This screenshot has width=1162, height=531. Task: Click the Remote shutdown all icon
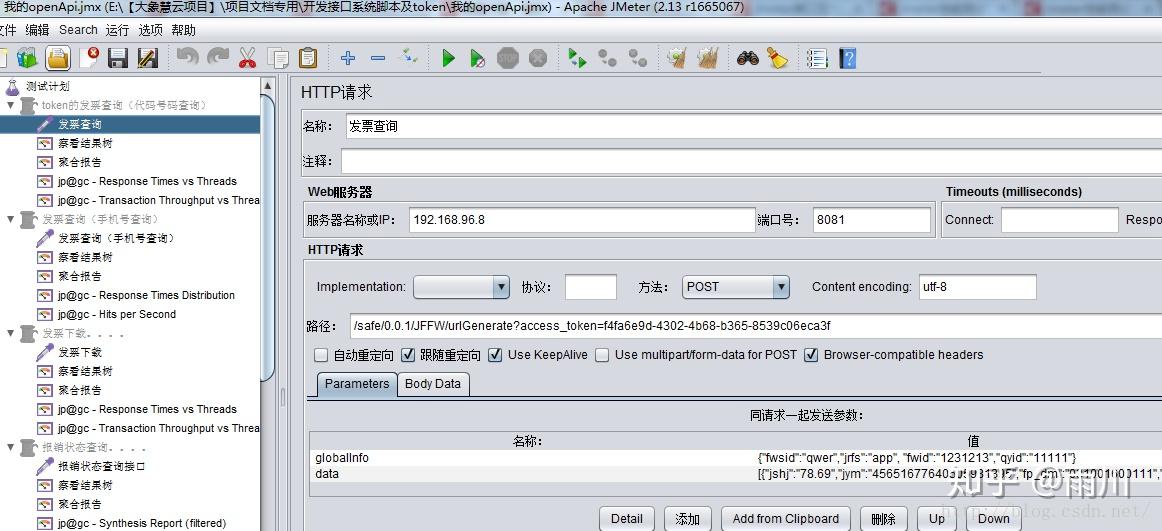click(638, 58)
